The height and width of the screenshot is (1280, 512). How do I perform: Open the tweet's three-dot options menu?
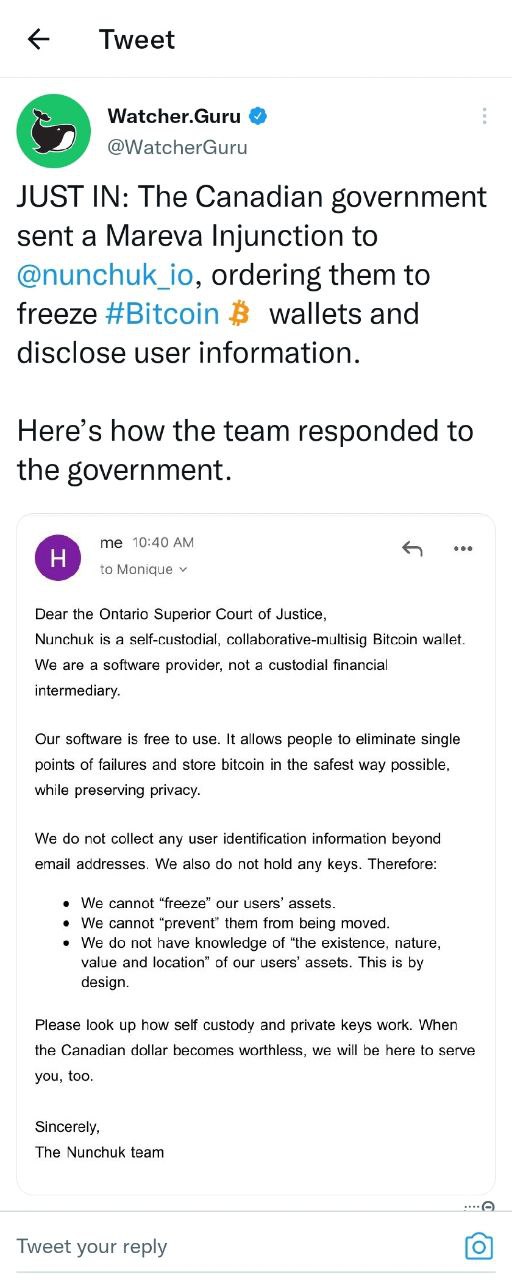click(x=484, y=116)
